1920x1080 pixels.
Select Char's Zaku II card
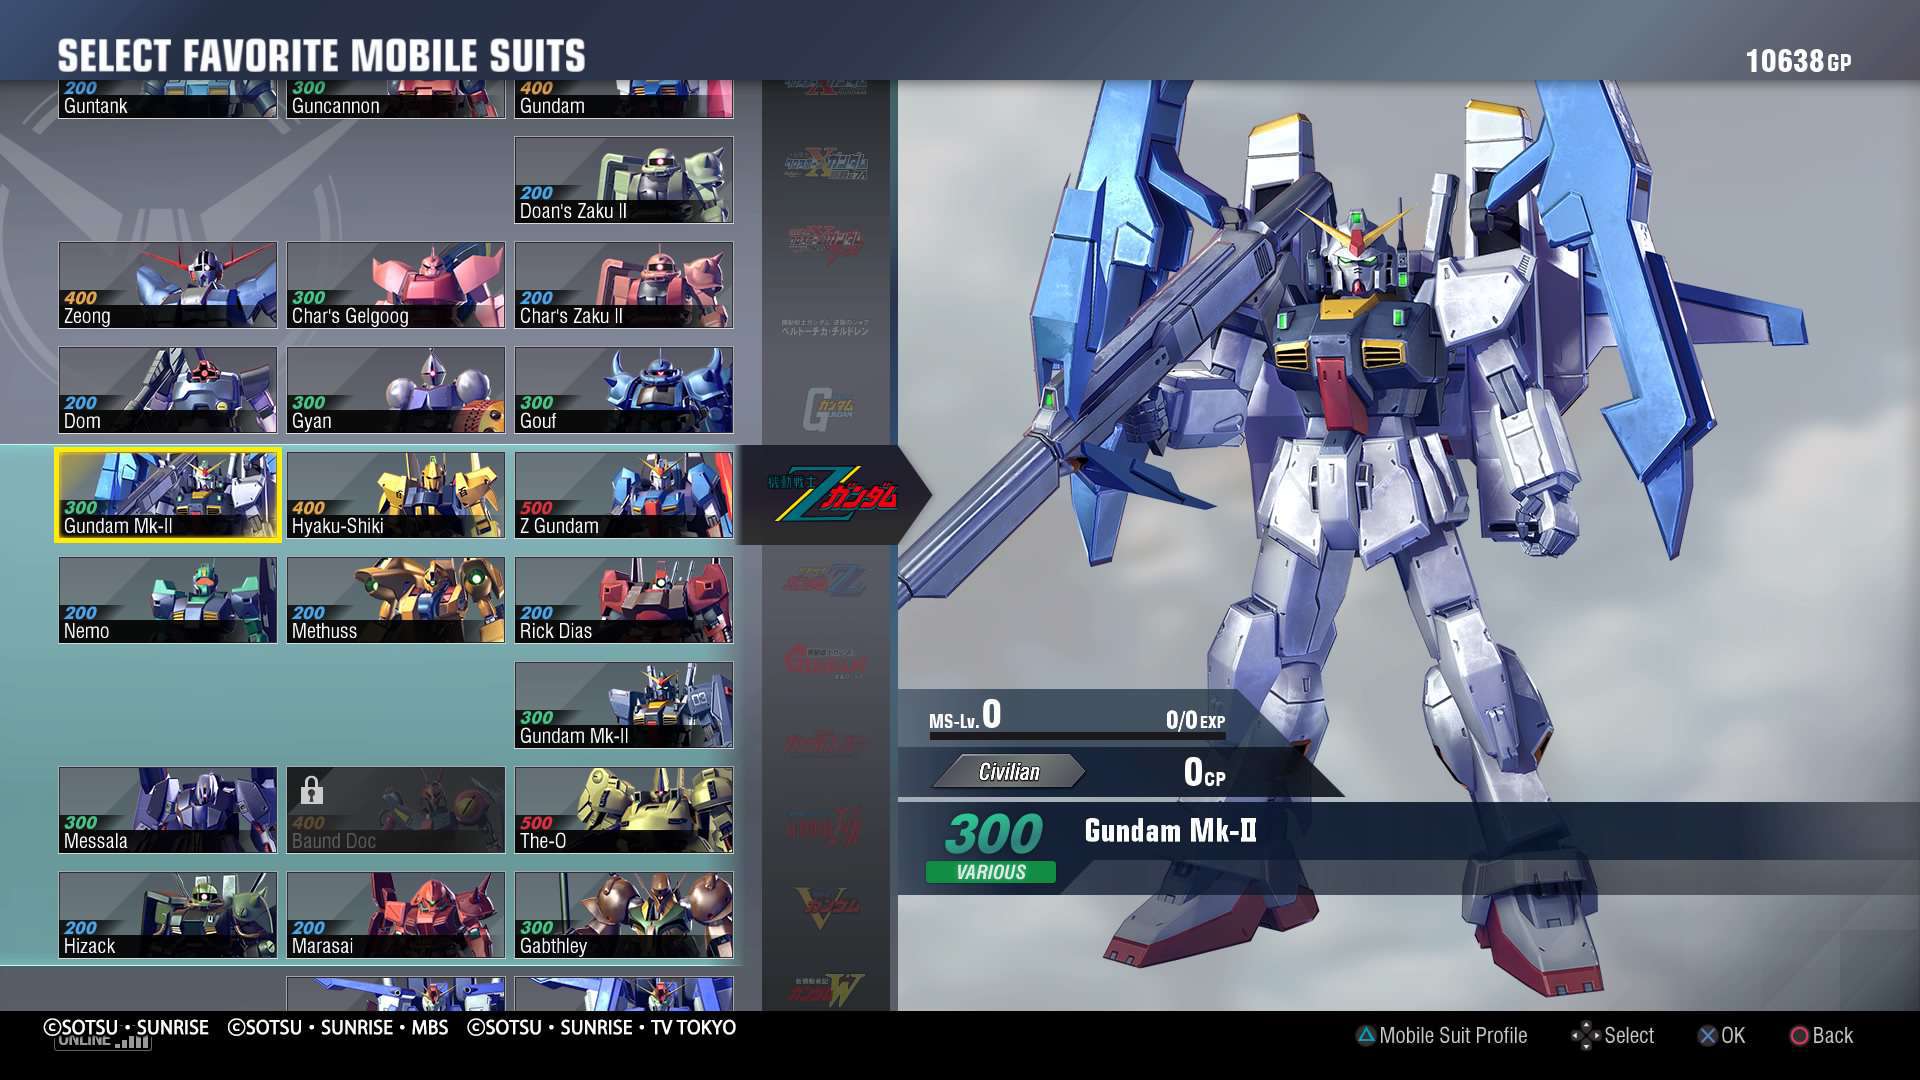(x=624, y=285)
